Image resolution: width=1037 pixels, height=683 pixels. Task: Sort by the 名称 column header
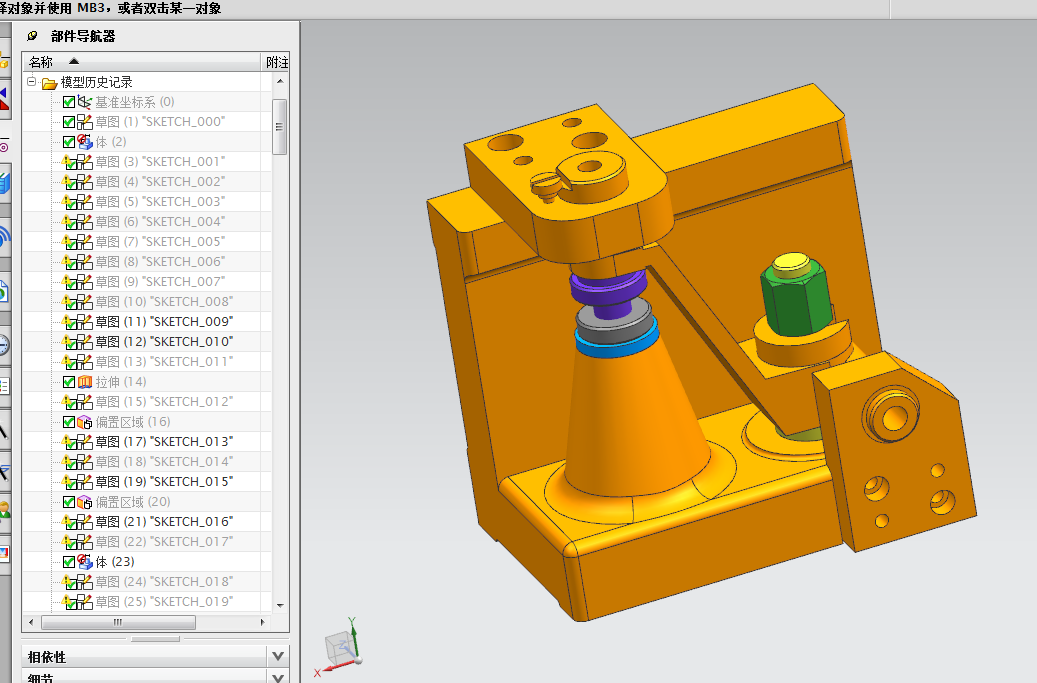142,61
